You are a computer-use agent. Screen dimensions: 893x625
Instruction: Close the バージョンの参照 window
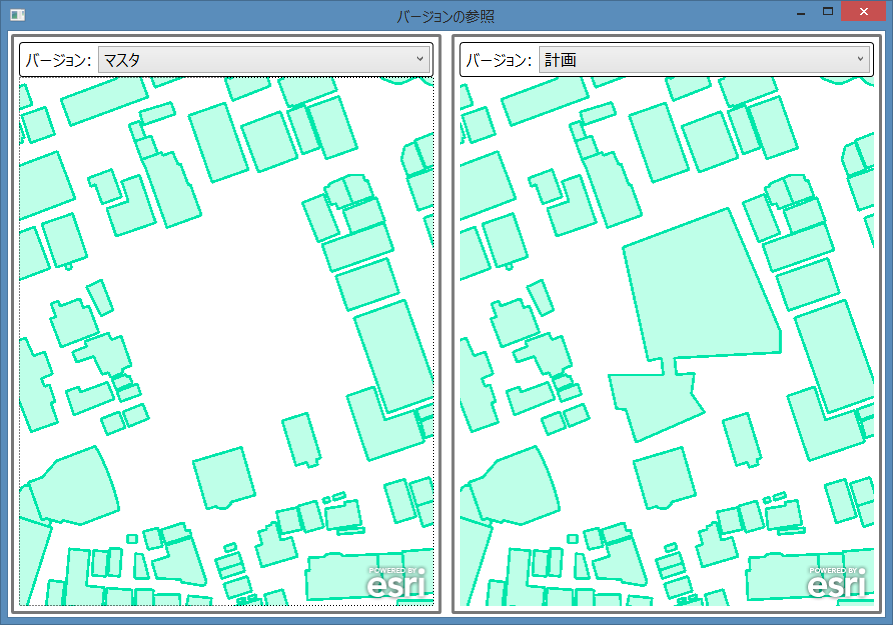[x=863, y=12]
